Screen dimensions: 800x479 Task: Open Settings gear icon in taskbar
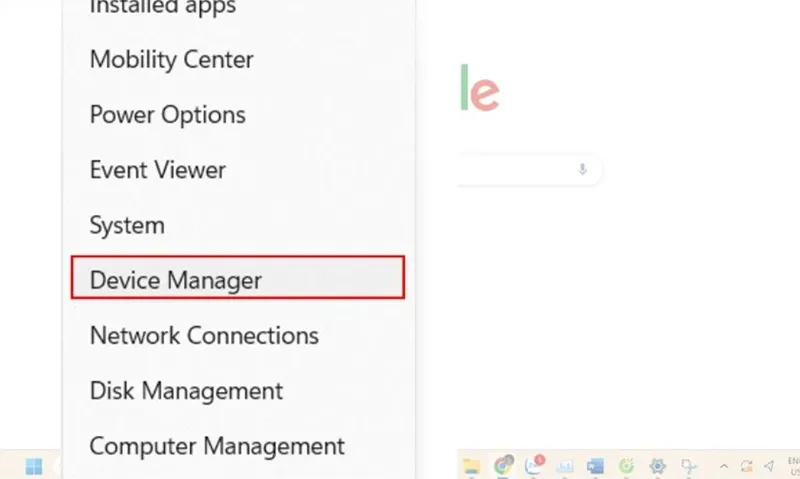pyautogui.click(x=657, y=466)
